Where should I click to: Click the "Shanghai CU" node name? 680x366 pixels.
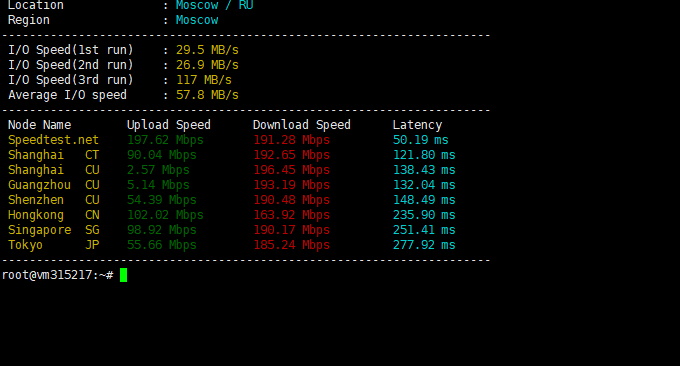(53, 170)
